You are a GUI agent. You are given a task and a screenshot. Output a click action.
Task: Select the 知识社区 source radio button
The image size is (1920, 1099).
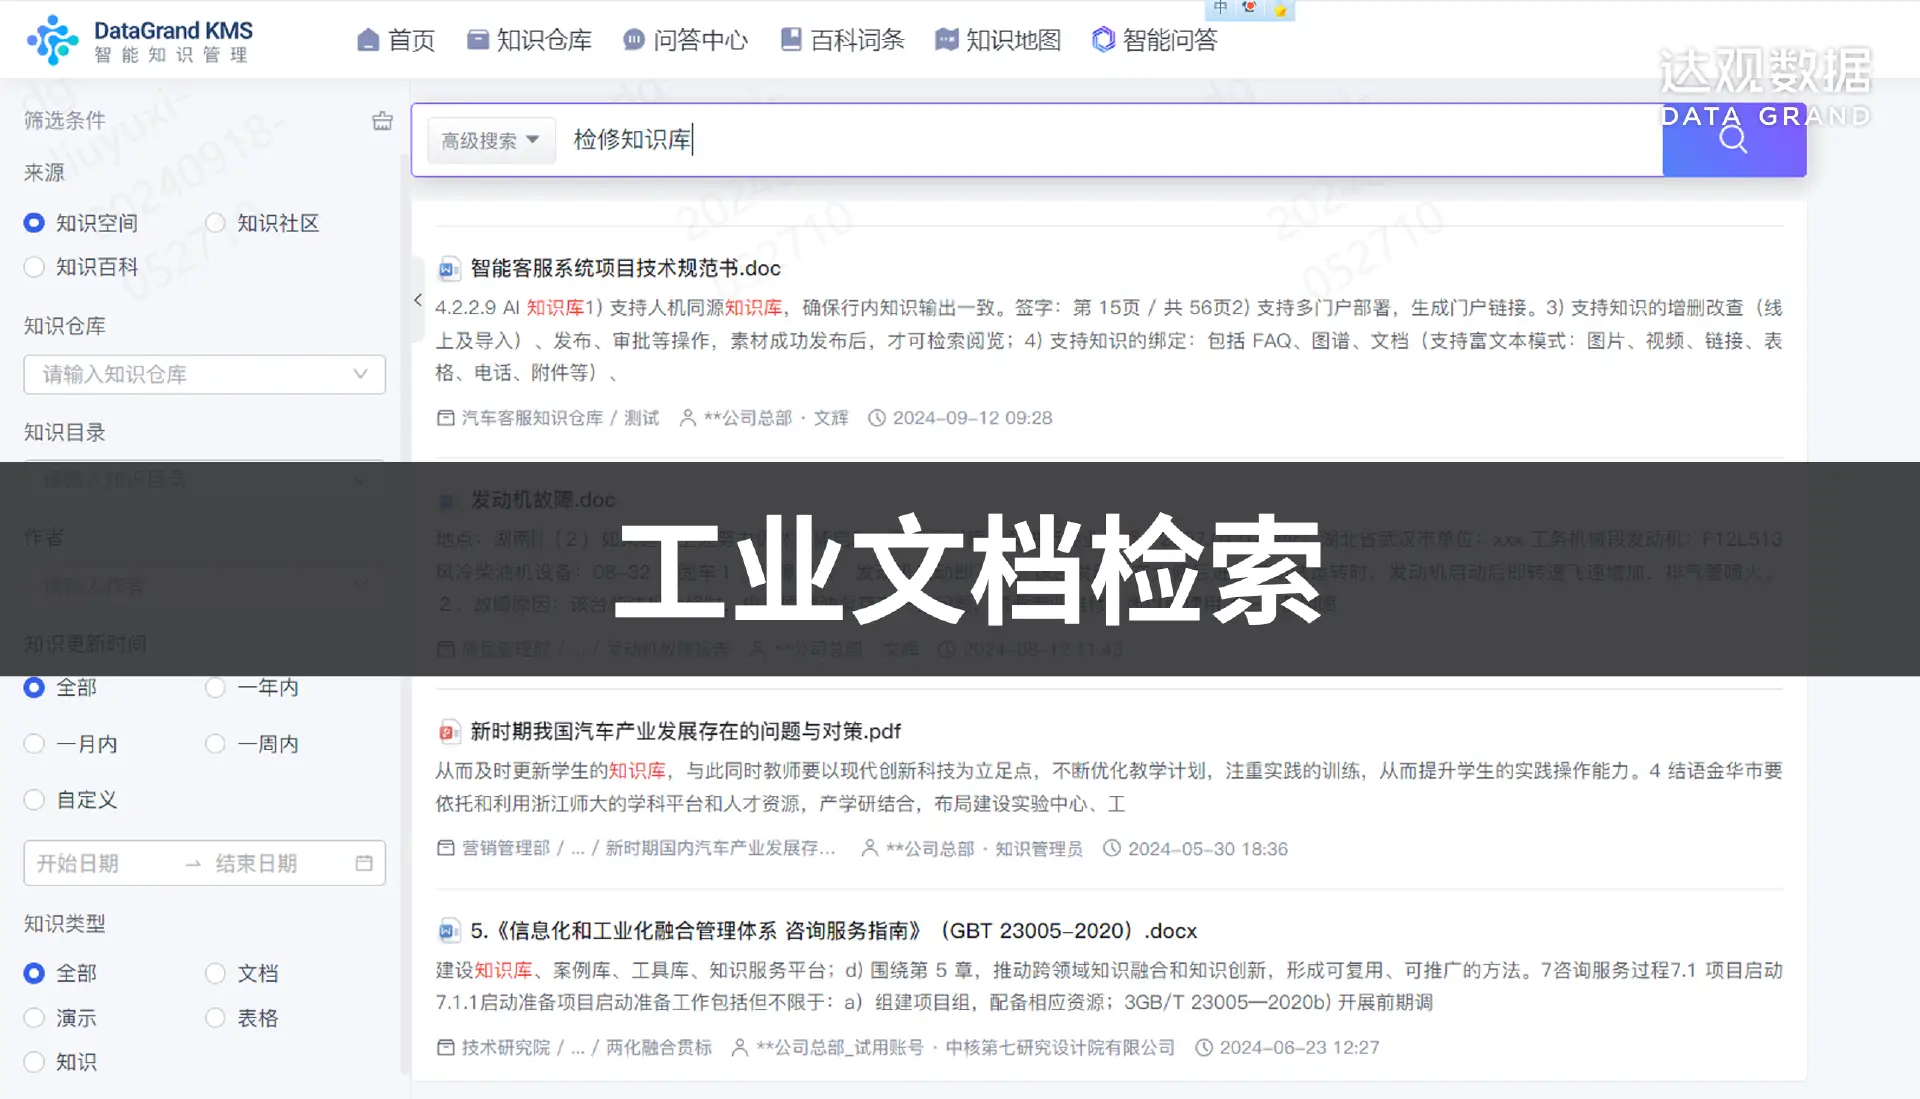[x=215, y=223]
